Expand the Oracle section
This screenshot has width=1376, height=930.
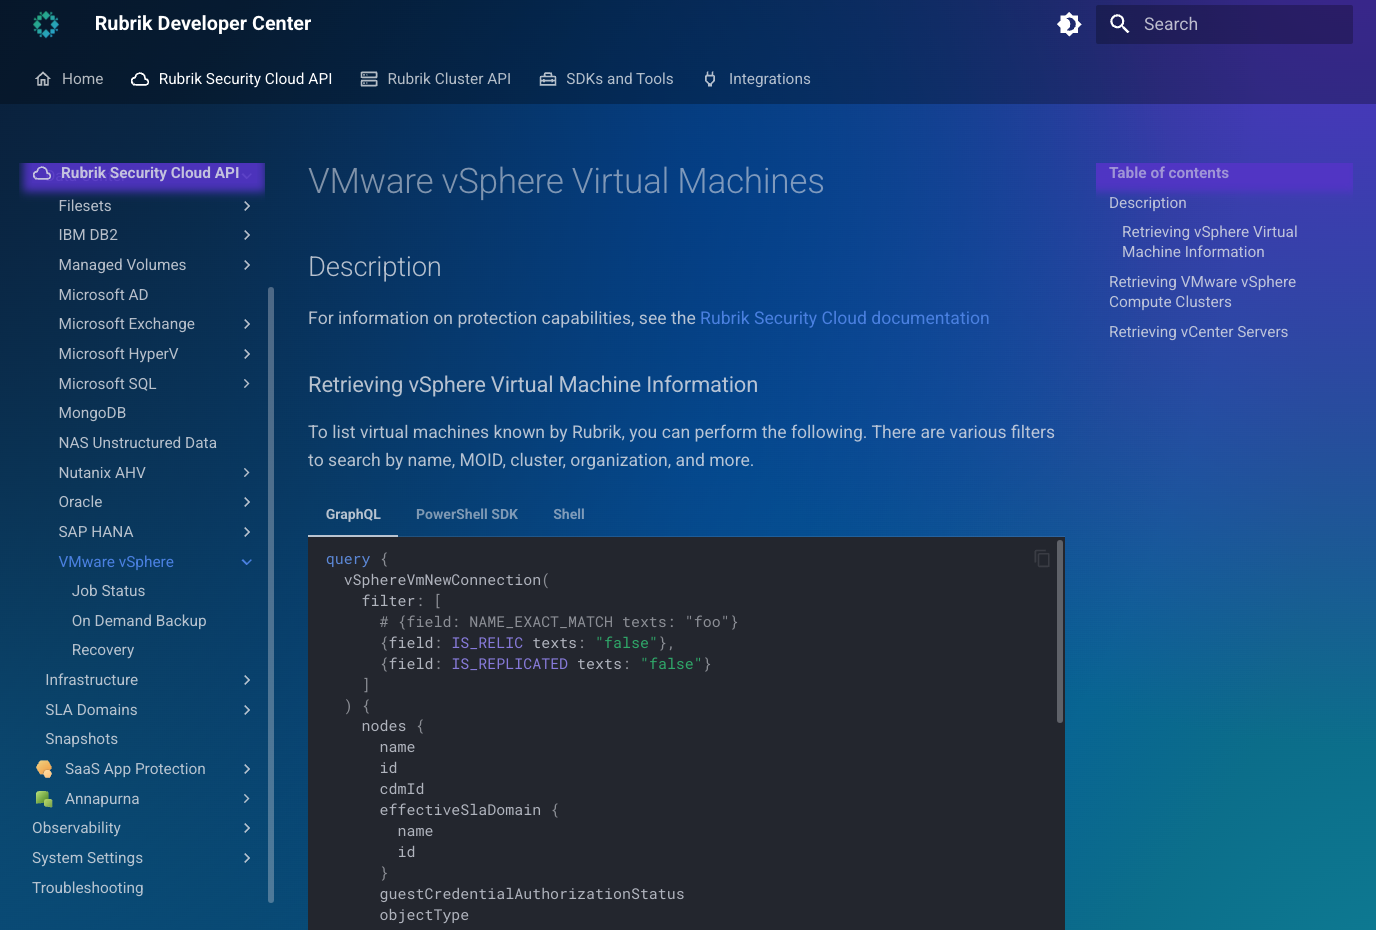(x=247, y=502)
